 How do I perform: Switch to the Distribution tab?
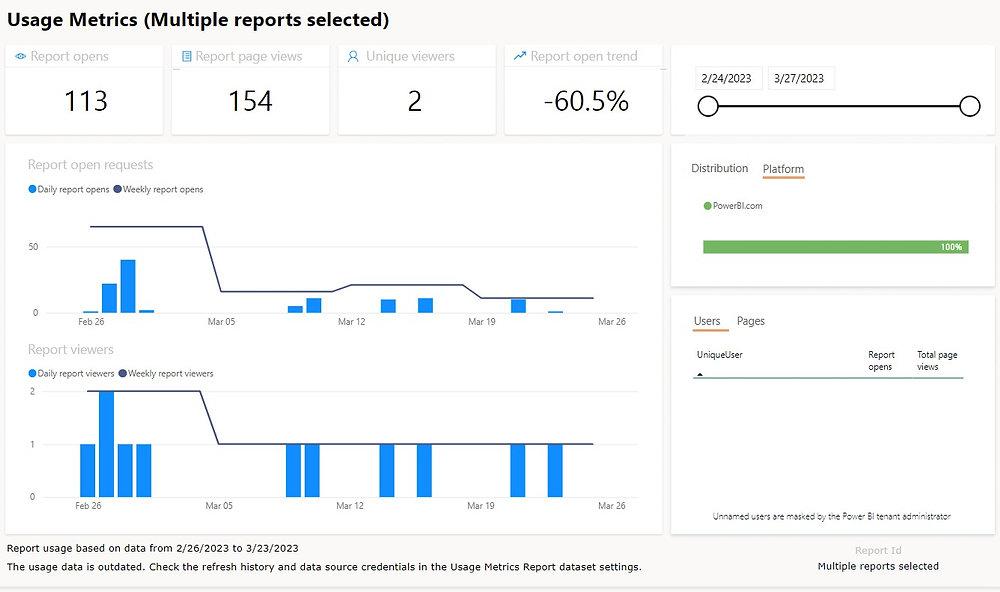click(x=719, y=169)
